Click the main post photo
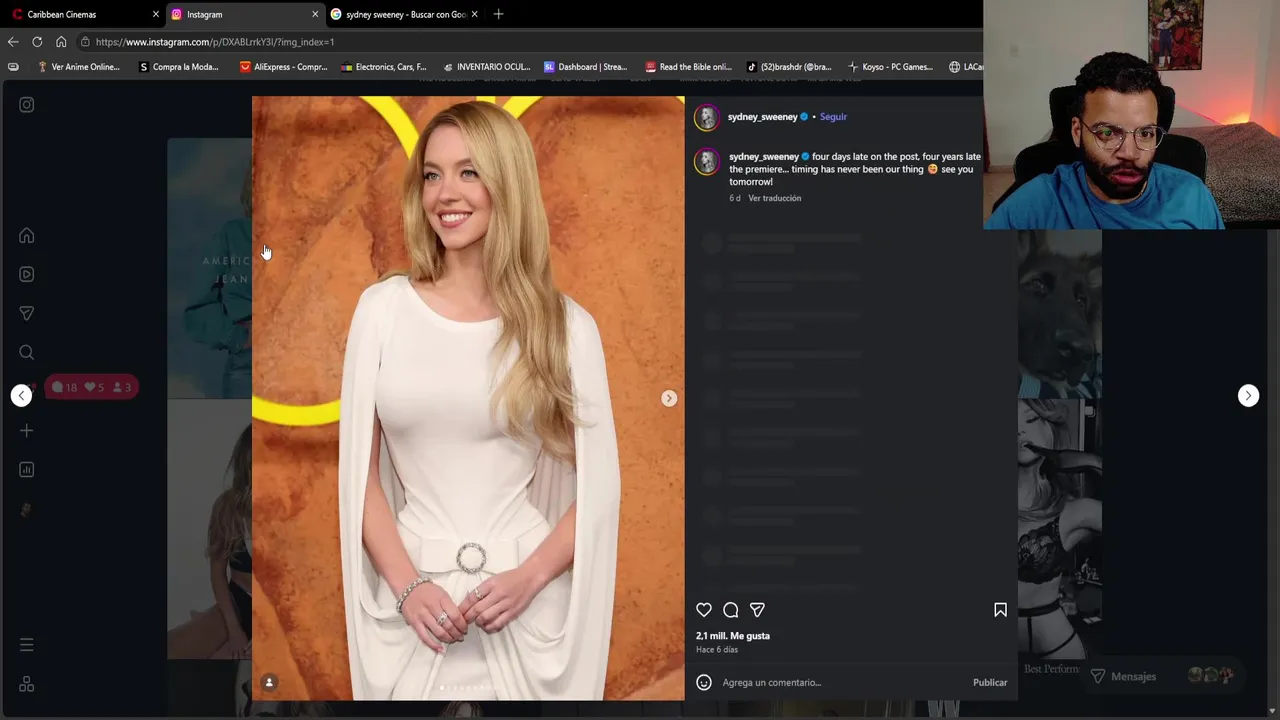Viewport: 1280px width, 720px height. (x=468, y=398)
